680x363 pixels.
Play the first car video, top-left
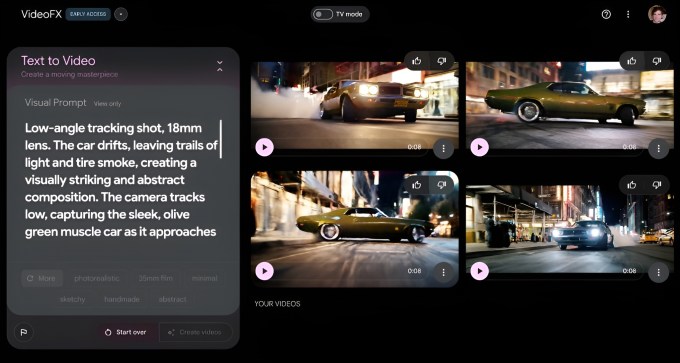(264, 147)
